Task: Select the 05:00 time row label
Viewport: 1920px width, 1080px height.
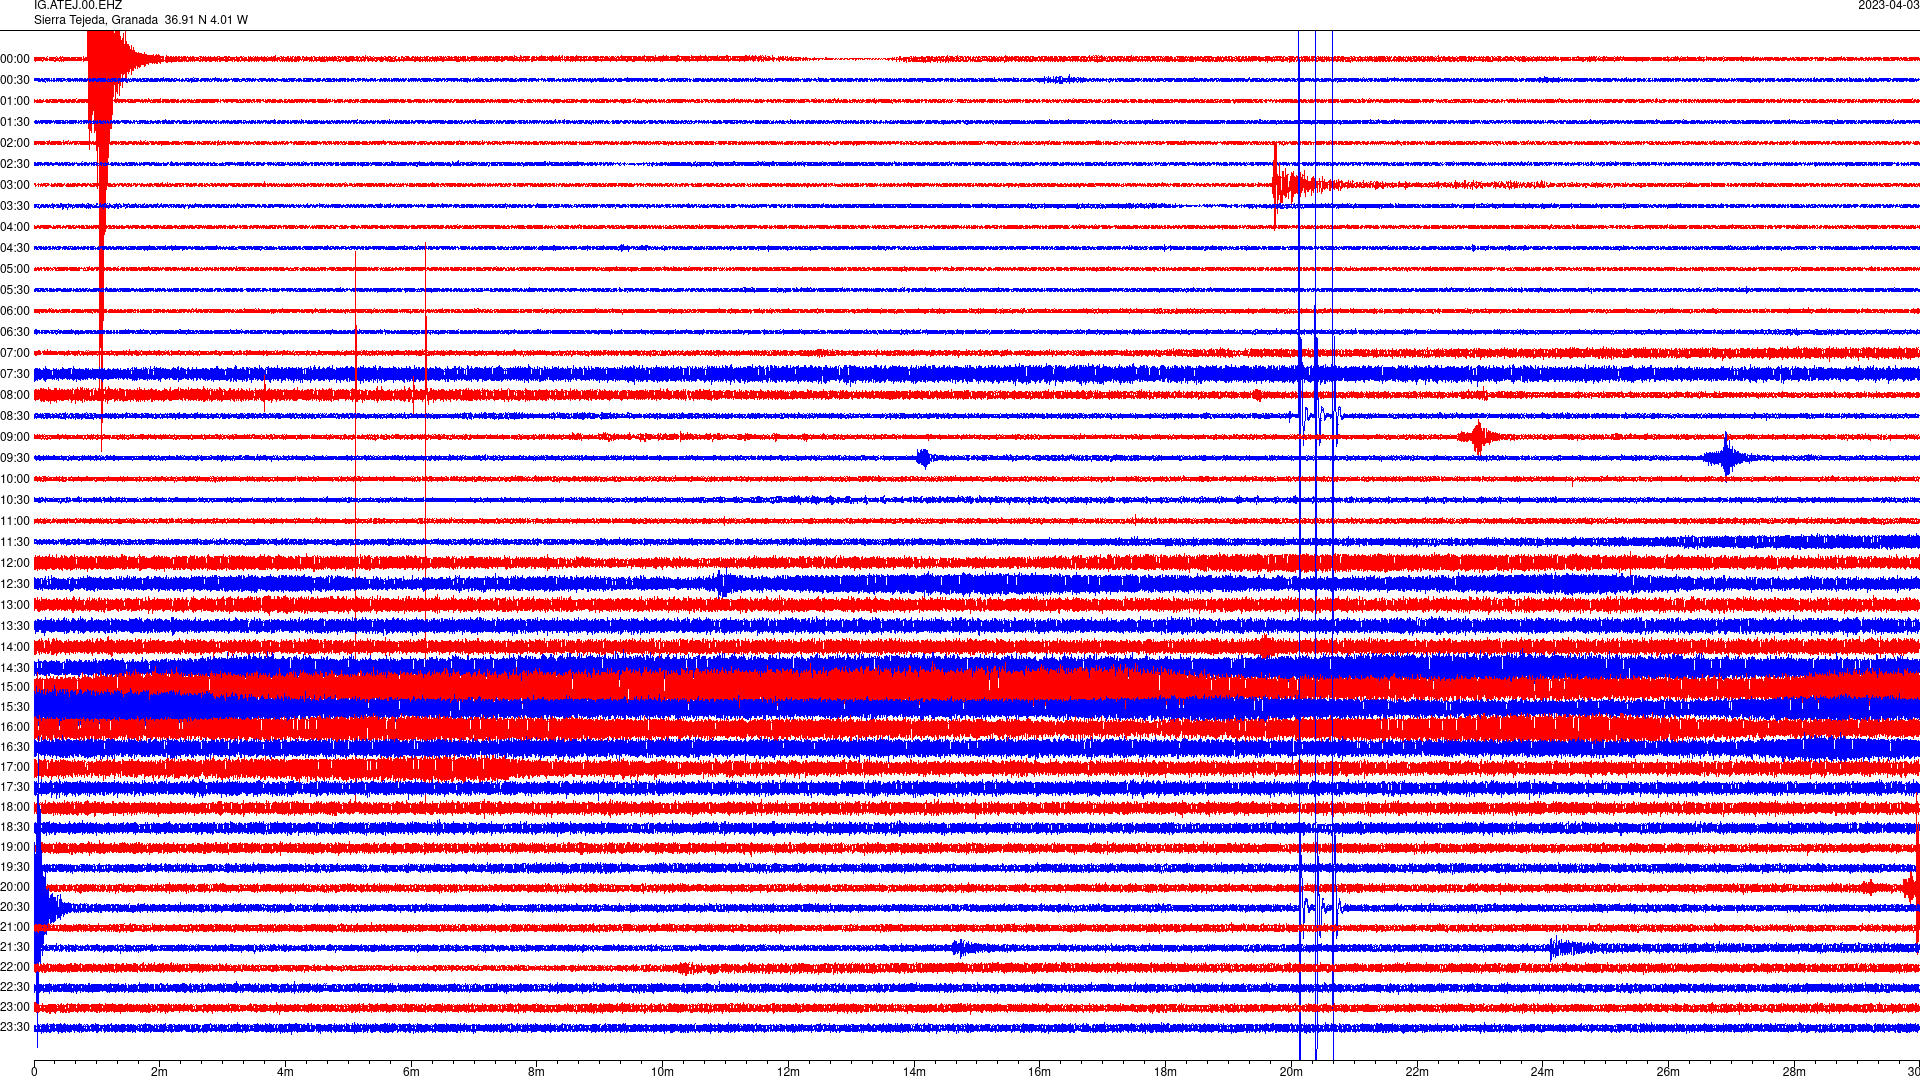Action: pos(15,269)
